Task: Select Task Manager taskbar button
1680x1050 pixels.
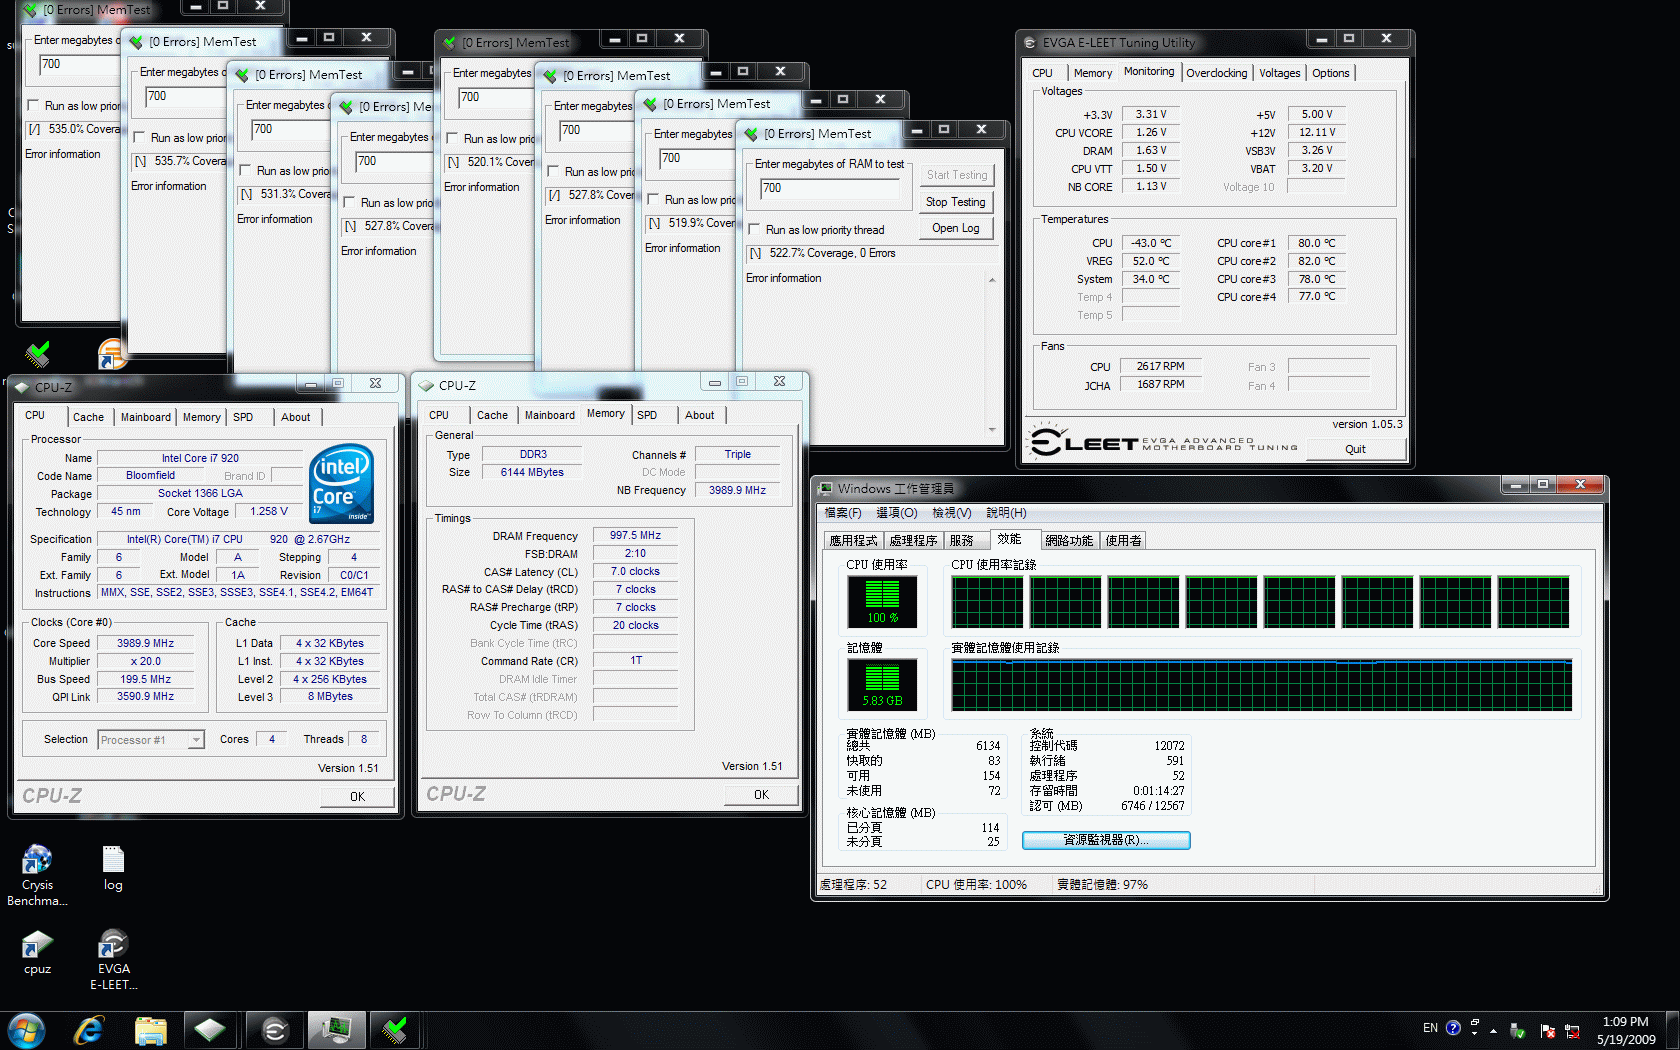Action: 336,1030
